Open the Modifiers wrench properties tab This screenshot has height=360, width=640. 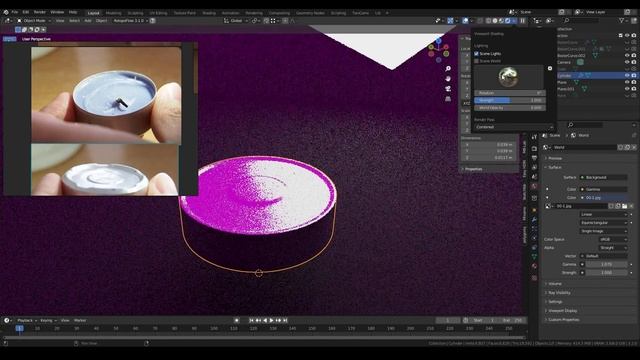click(x=534, y=220)
